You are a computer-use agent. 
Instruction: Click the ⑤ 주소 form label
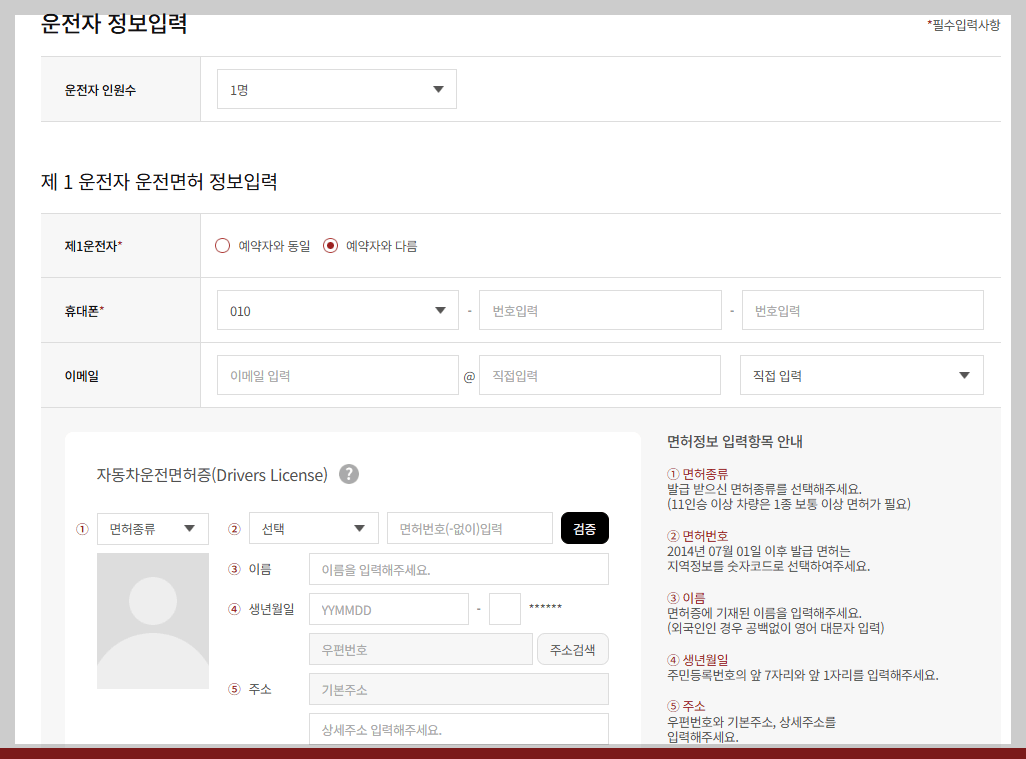(249, 689)
